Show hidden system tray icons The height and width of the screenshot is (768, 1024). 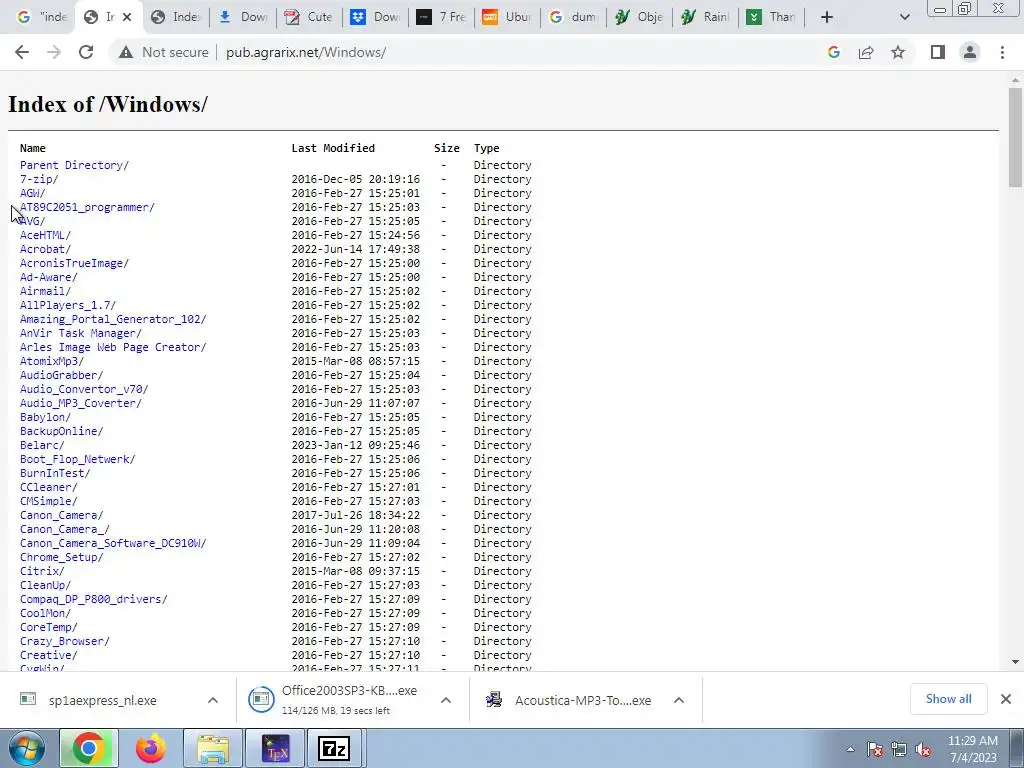(850, 749)
